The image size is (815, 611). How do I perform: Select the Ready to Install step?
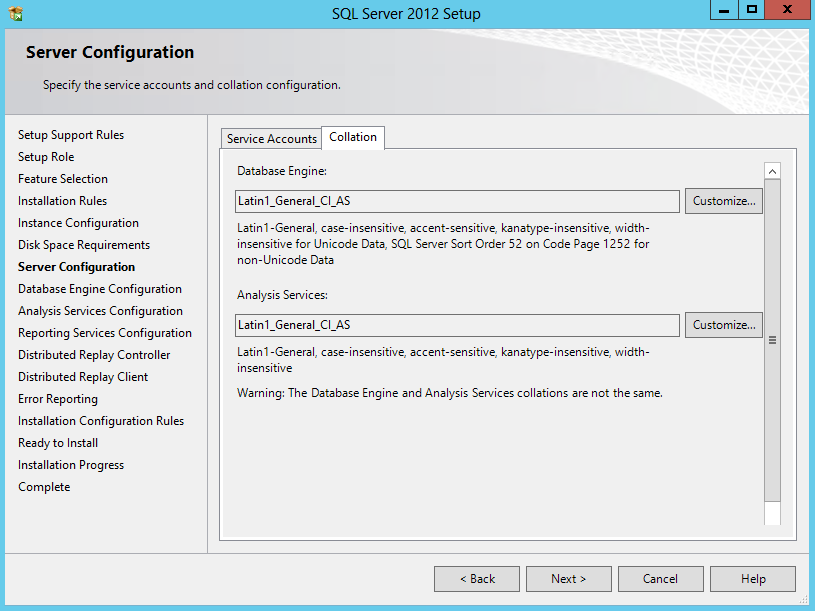[58, 443]
